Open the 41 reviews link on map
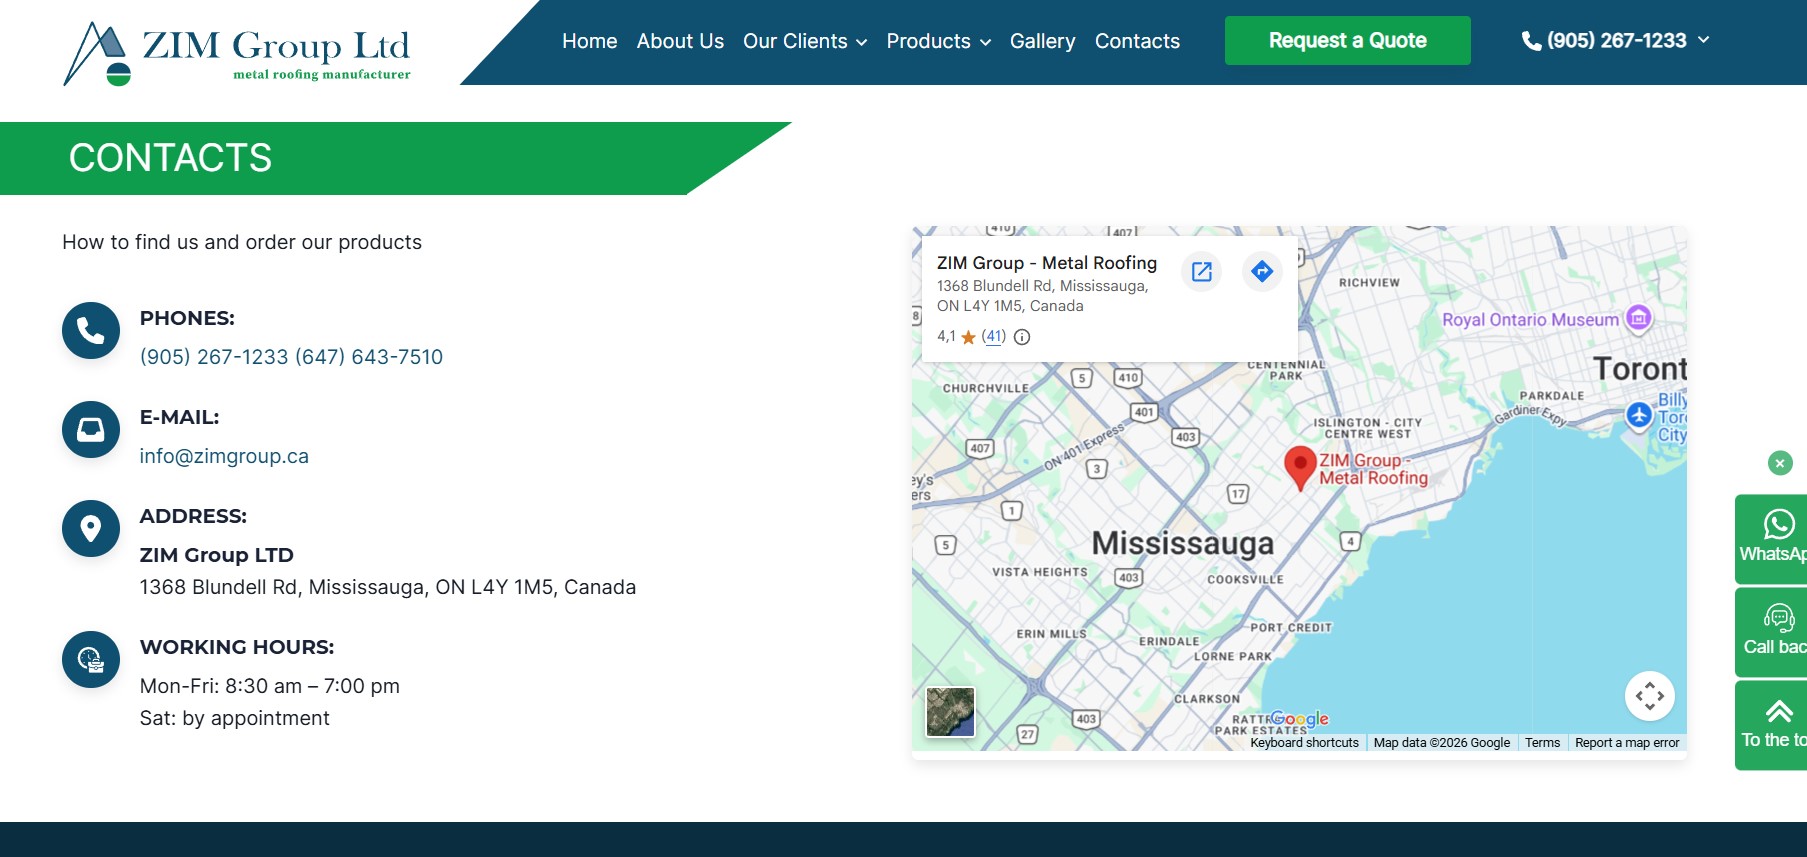Image resolution: width=1807 pixels, height=857 pixels. 993,337
